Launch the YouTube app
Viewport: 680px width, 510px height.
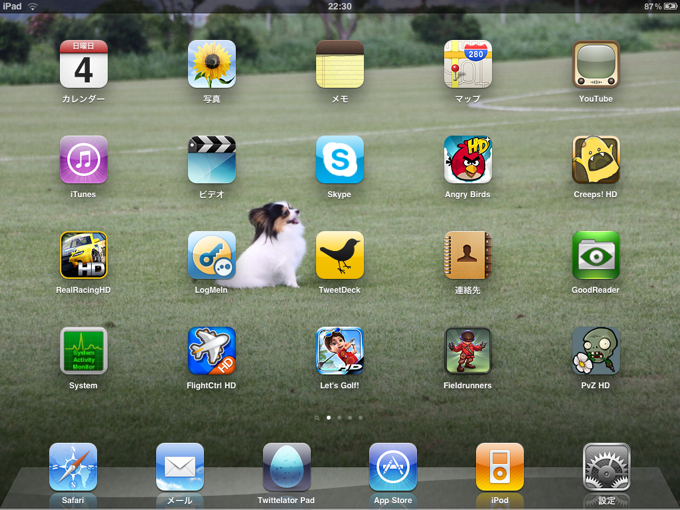coord(596,64)
